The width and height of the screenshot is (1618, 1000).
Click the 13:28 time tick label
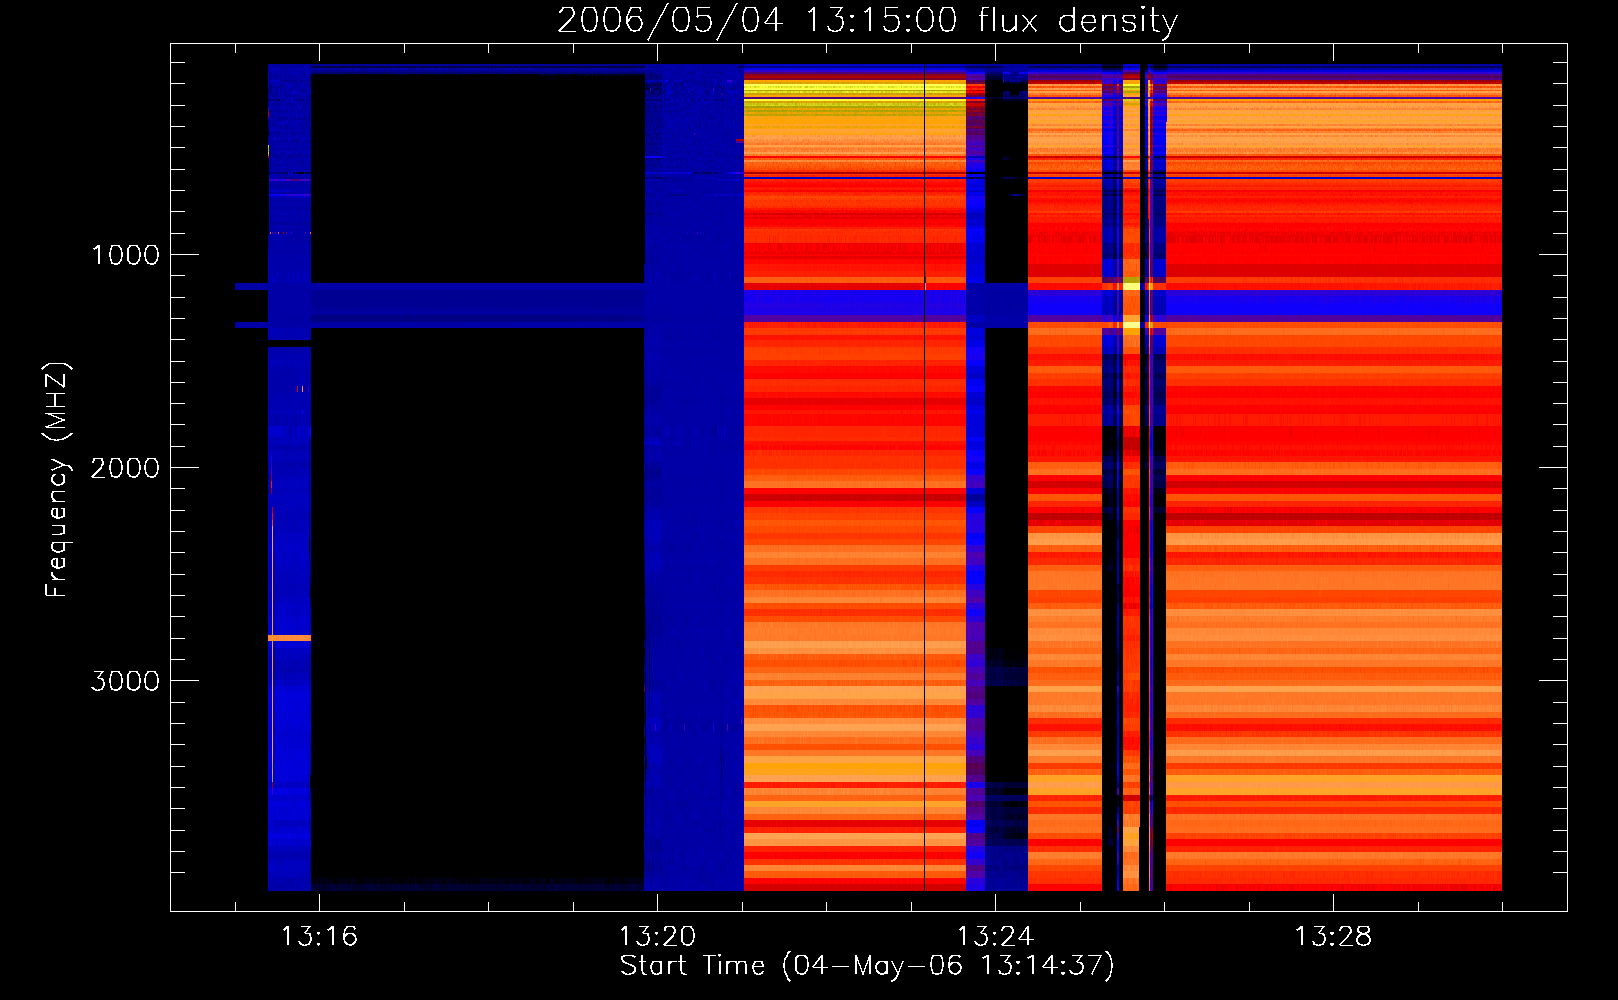pyautogui.click(x=1333, y=937)
